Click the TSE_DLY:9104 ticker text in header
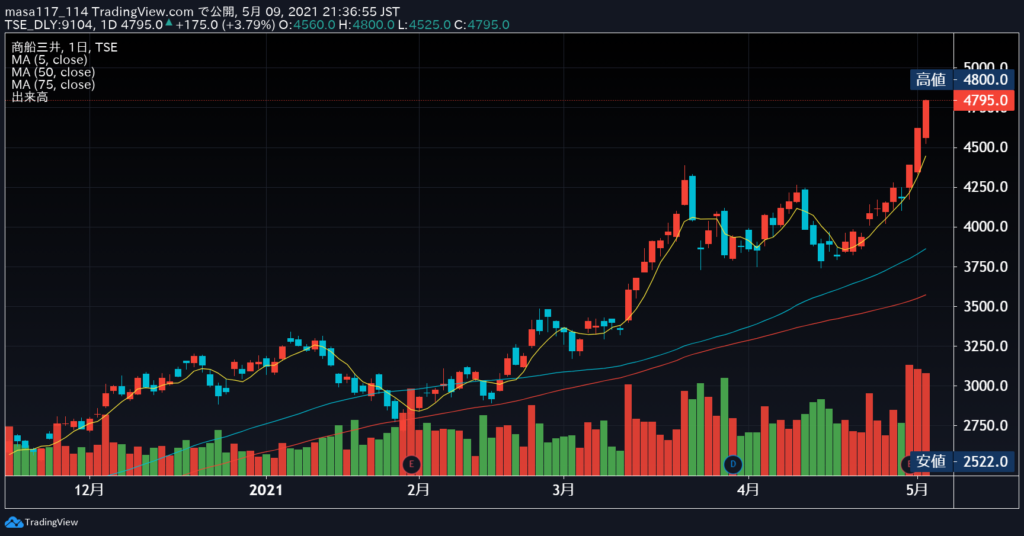Image resolution: width=1024 pixels, height=536 pixels. coord(50,25)
